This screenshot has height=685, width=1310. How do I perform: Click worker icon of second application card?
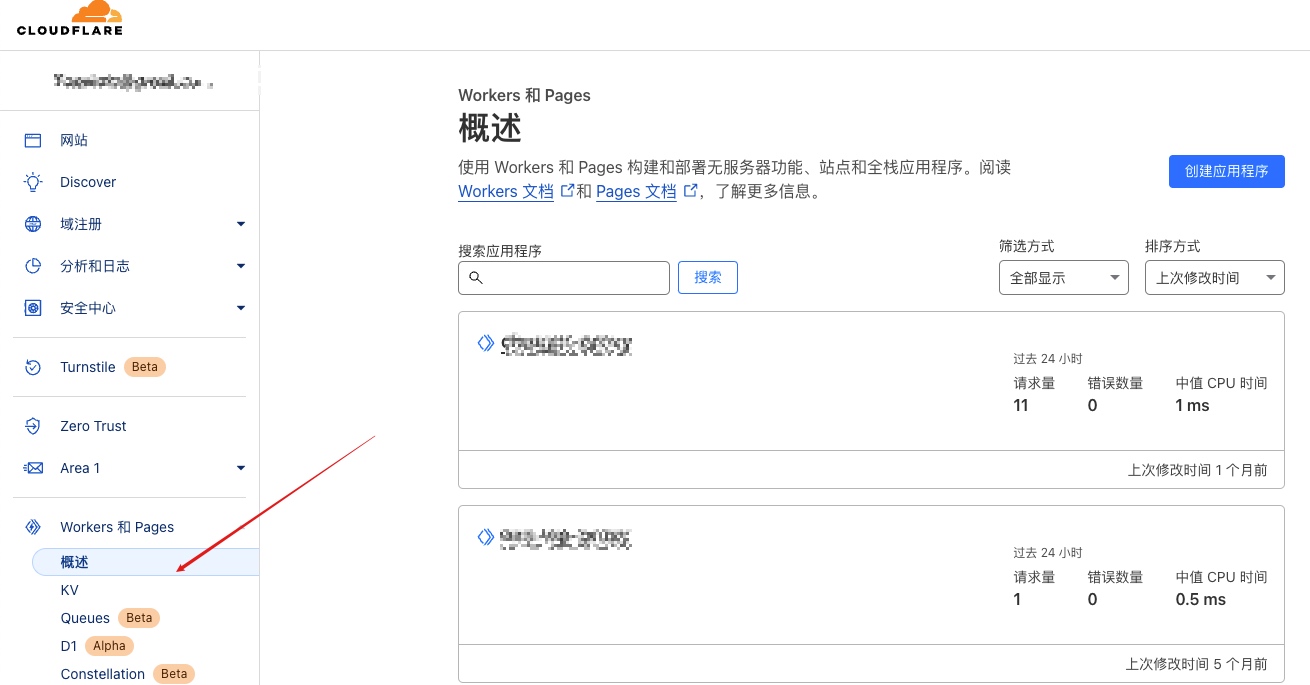tap(486, 537)
